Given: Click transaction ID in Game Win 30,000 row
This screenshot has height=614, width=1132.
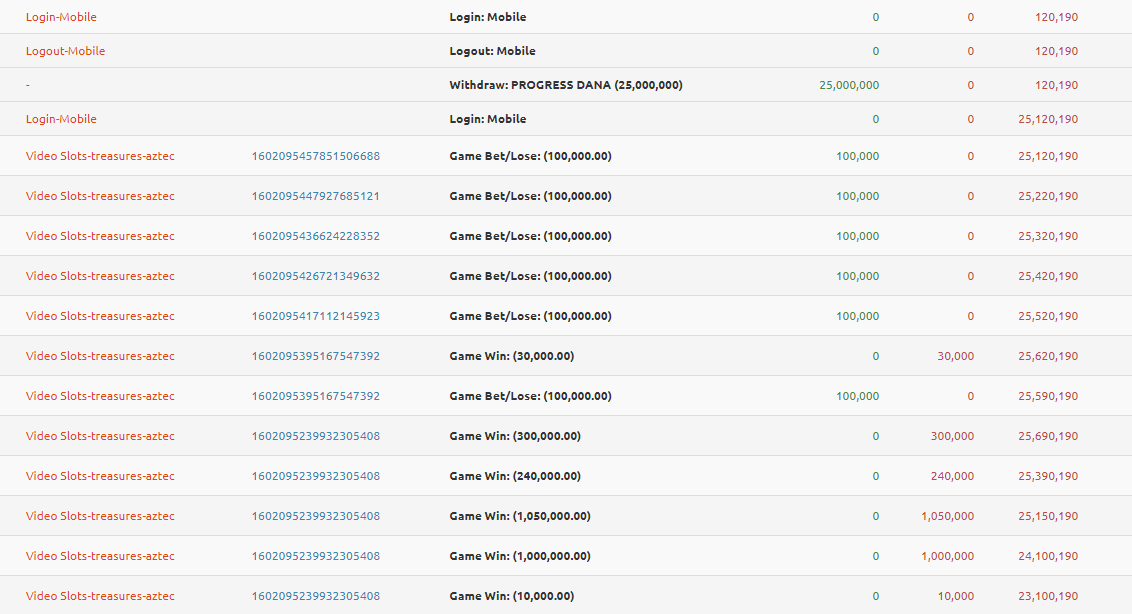Looking at the screenshot, I should pyautogui.click(x=315, y=356).
